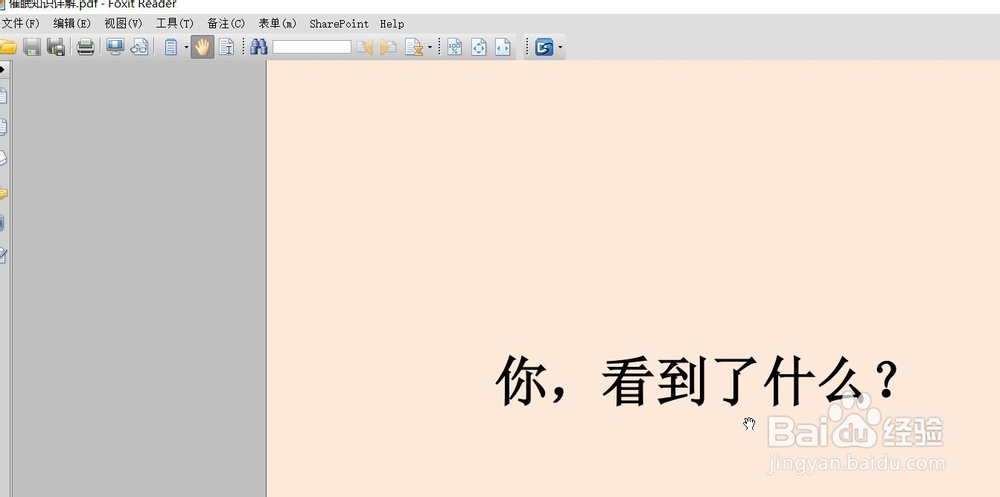Click the search text input field

(x=312, y=47)
